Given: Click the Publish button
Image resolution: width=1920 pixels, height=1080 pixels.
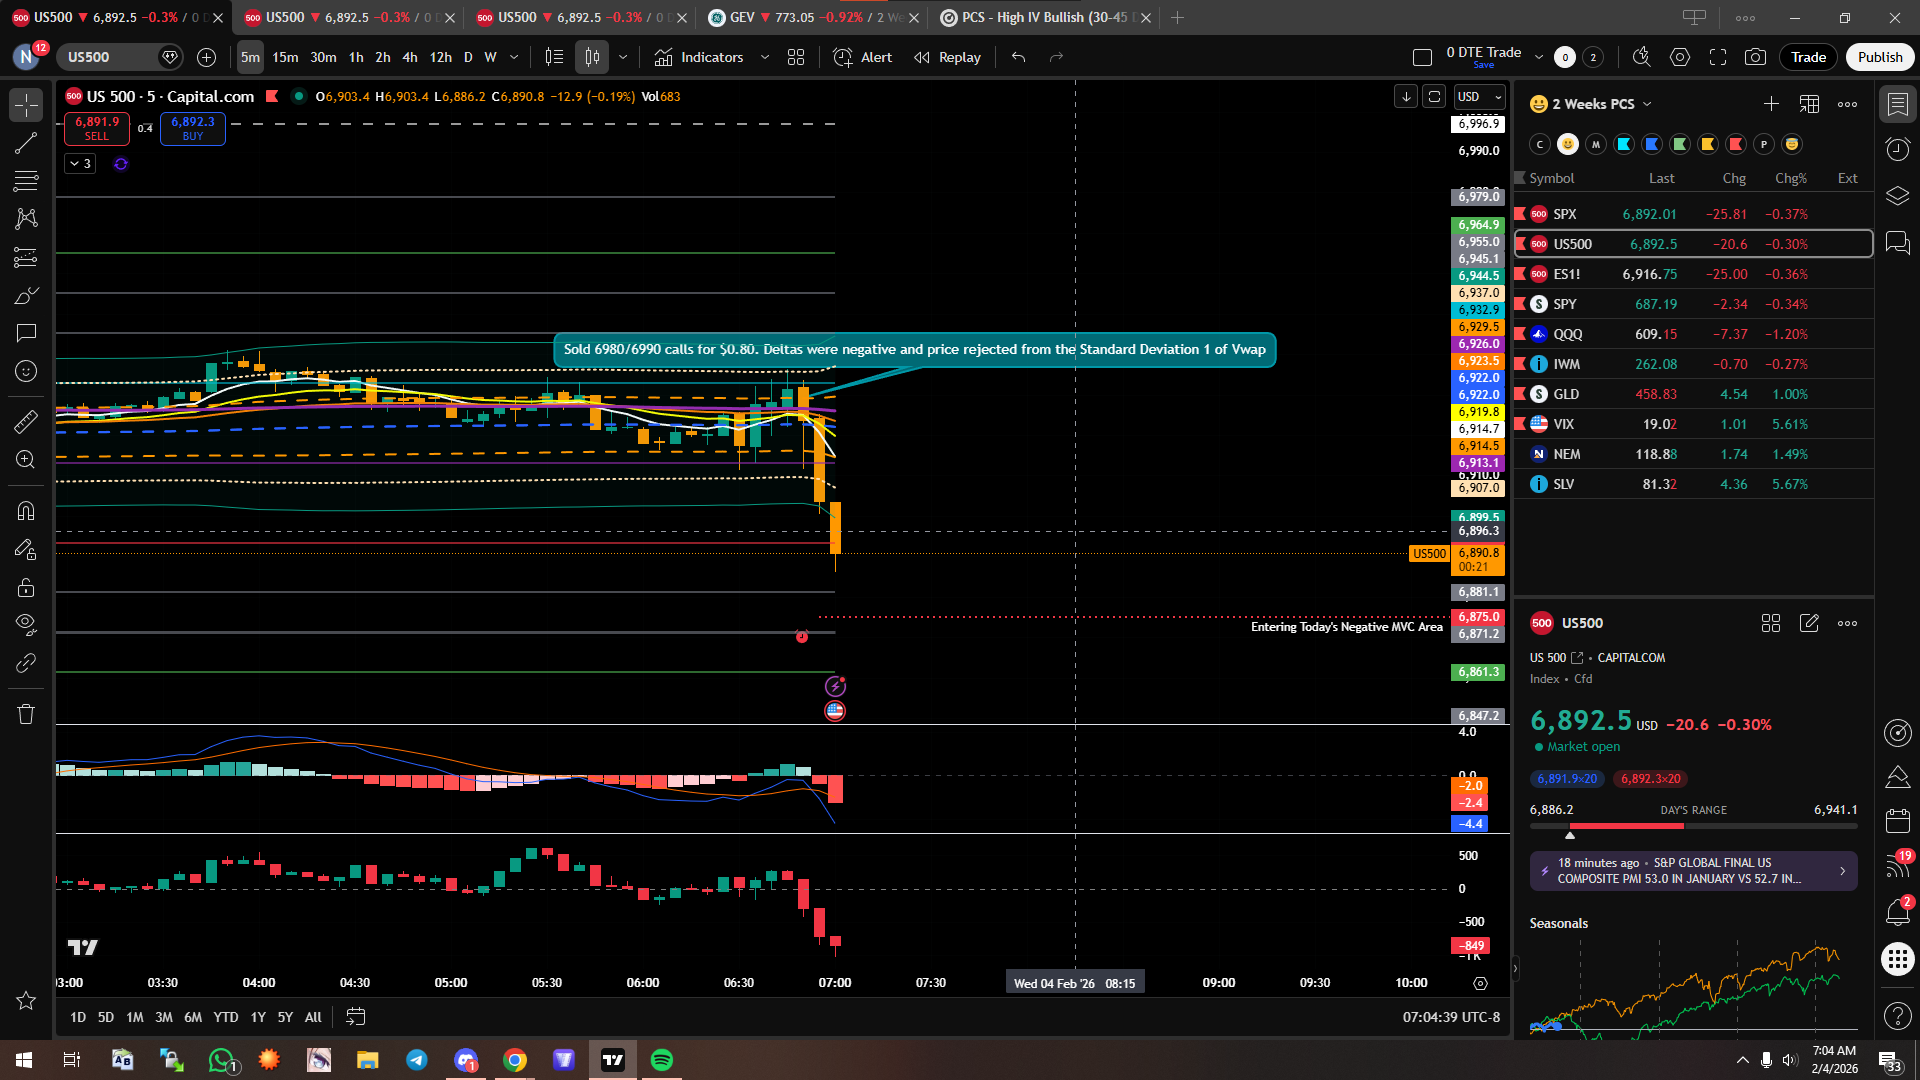Looking at the screenshot, I should pos(1879,57).
